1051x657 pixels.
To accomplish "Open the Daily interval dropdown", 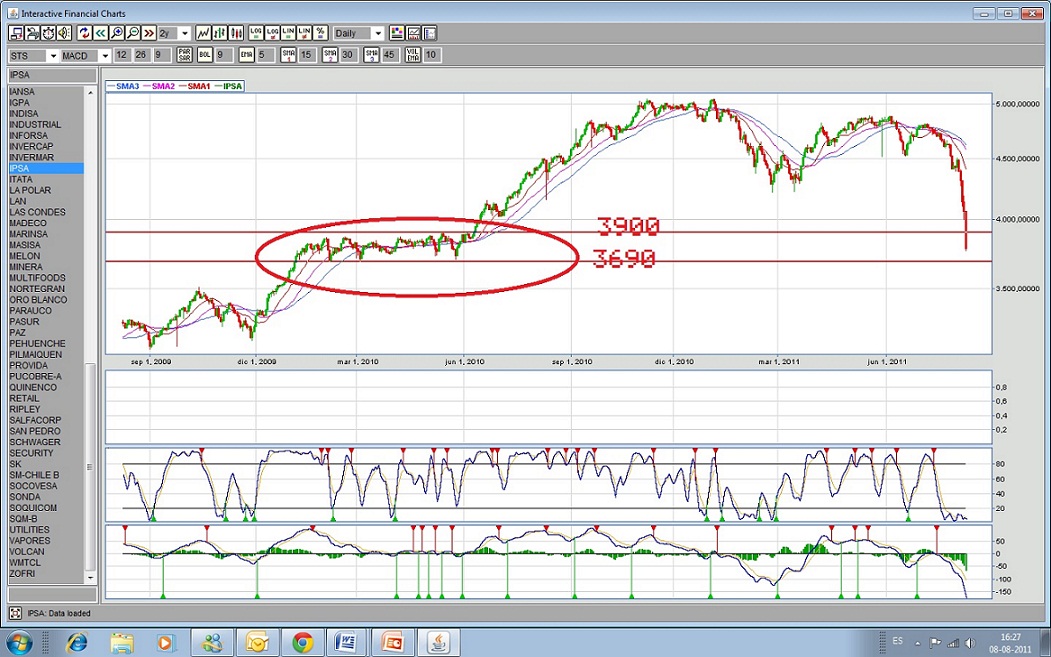I will pyautogui.click(x=378, y=34).
